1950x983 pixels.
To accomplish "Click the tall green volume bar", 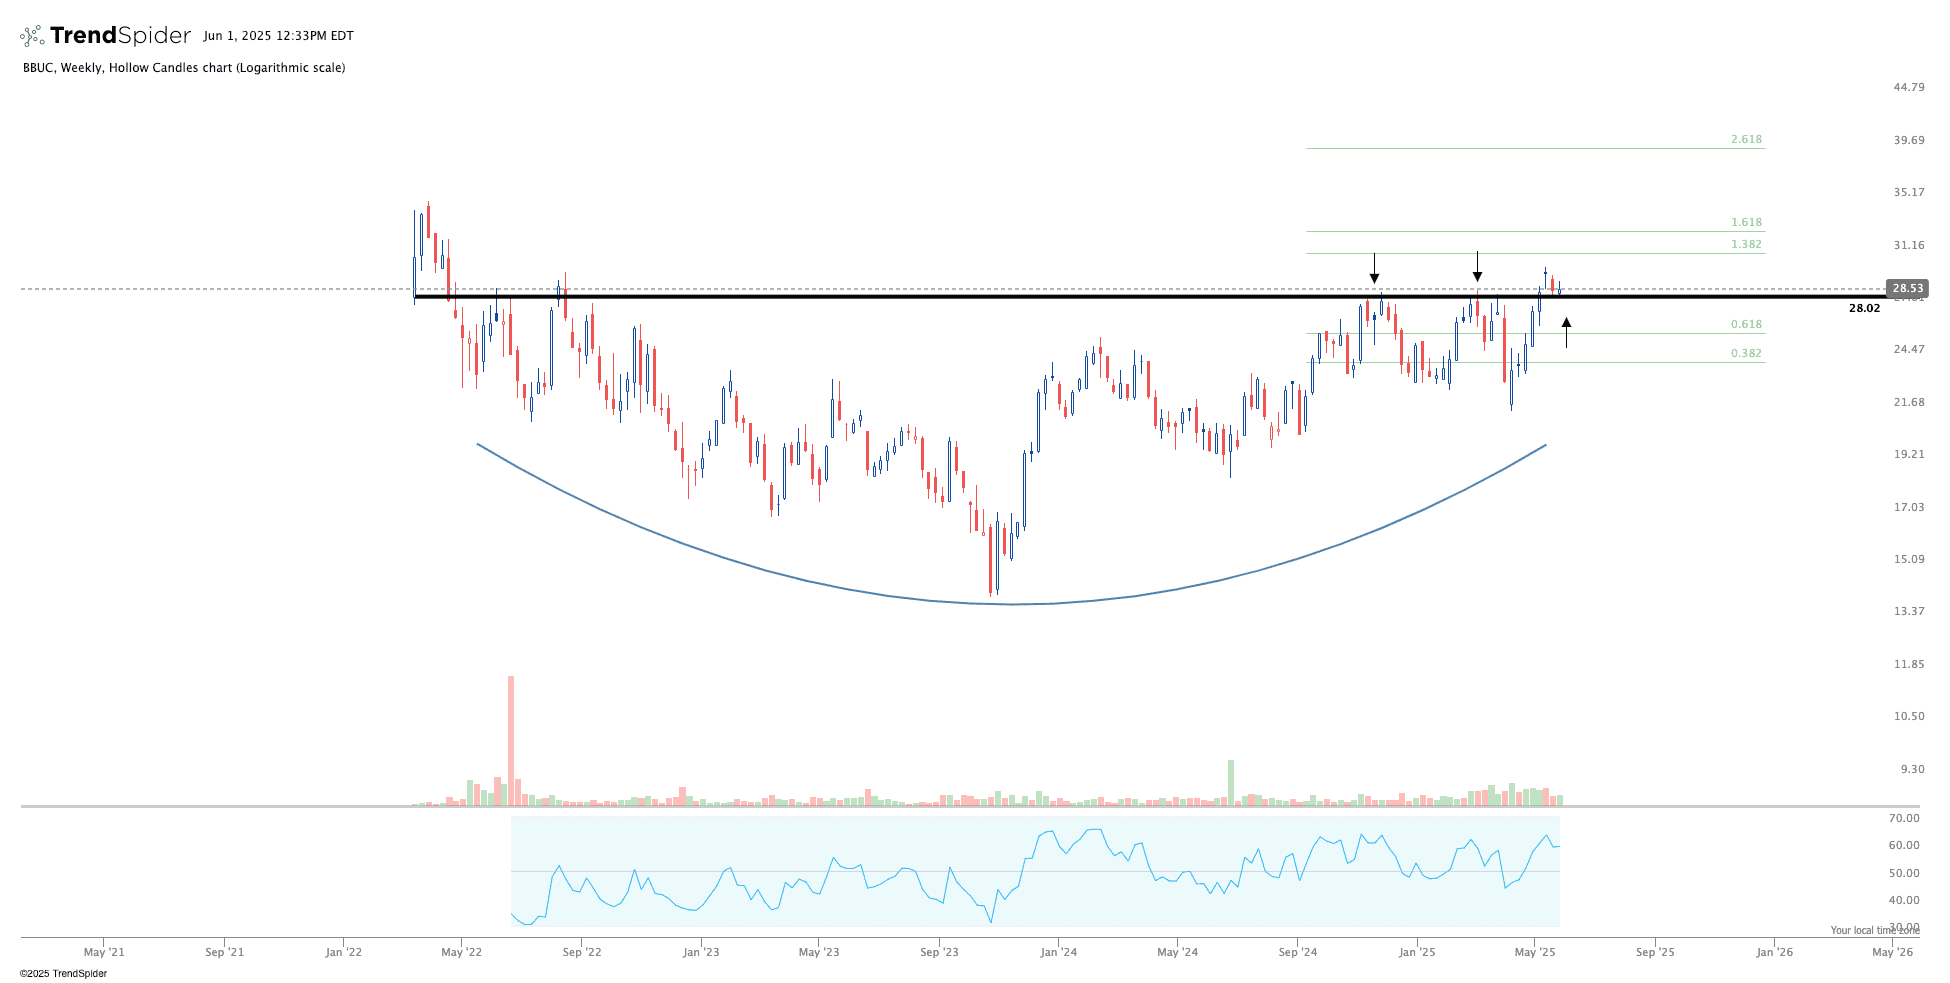I will [x=1231, y=782].
